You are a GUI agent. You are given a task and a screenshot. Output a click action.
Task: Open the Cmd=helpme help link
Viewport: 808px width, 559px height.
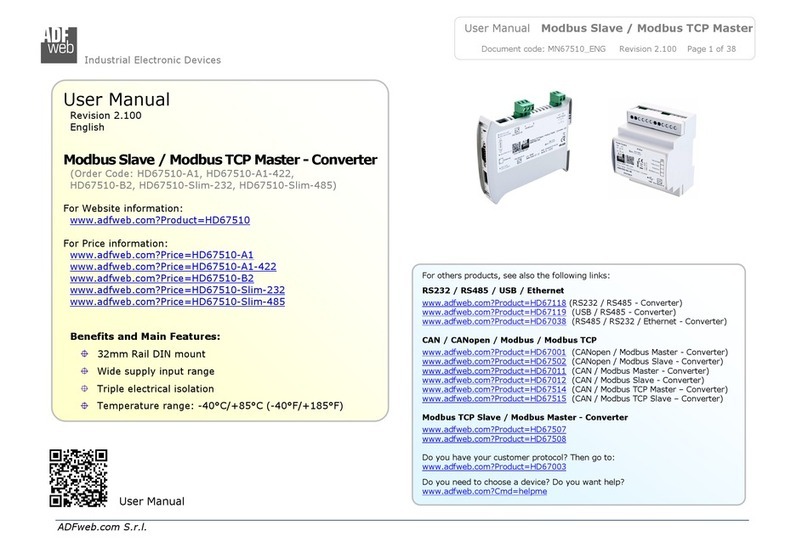(484, 492)
